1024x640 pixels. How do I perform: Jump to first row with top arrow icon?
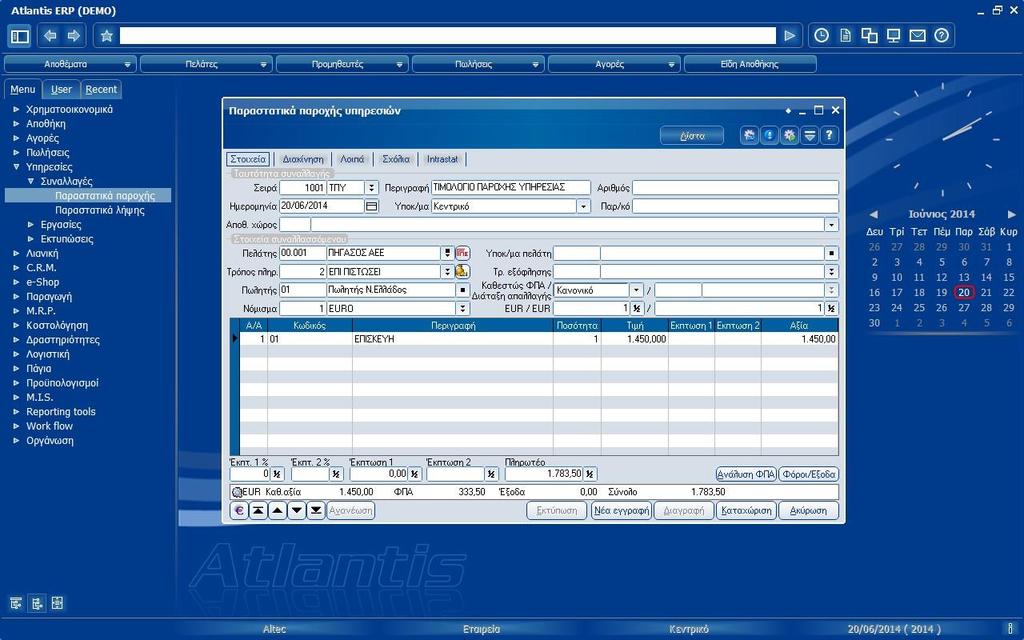click(x=258, y=511)
